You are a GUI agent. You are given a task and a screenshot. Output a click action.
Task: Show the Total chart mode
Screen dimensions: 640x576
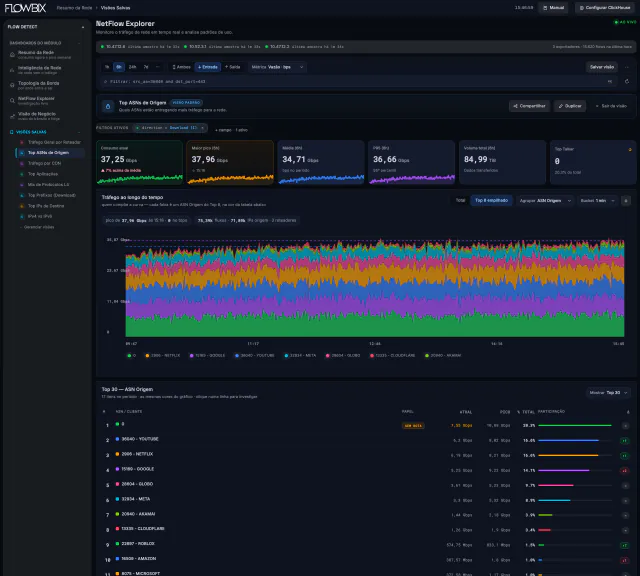pos(460,200)
